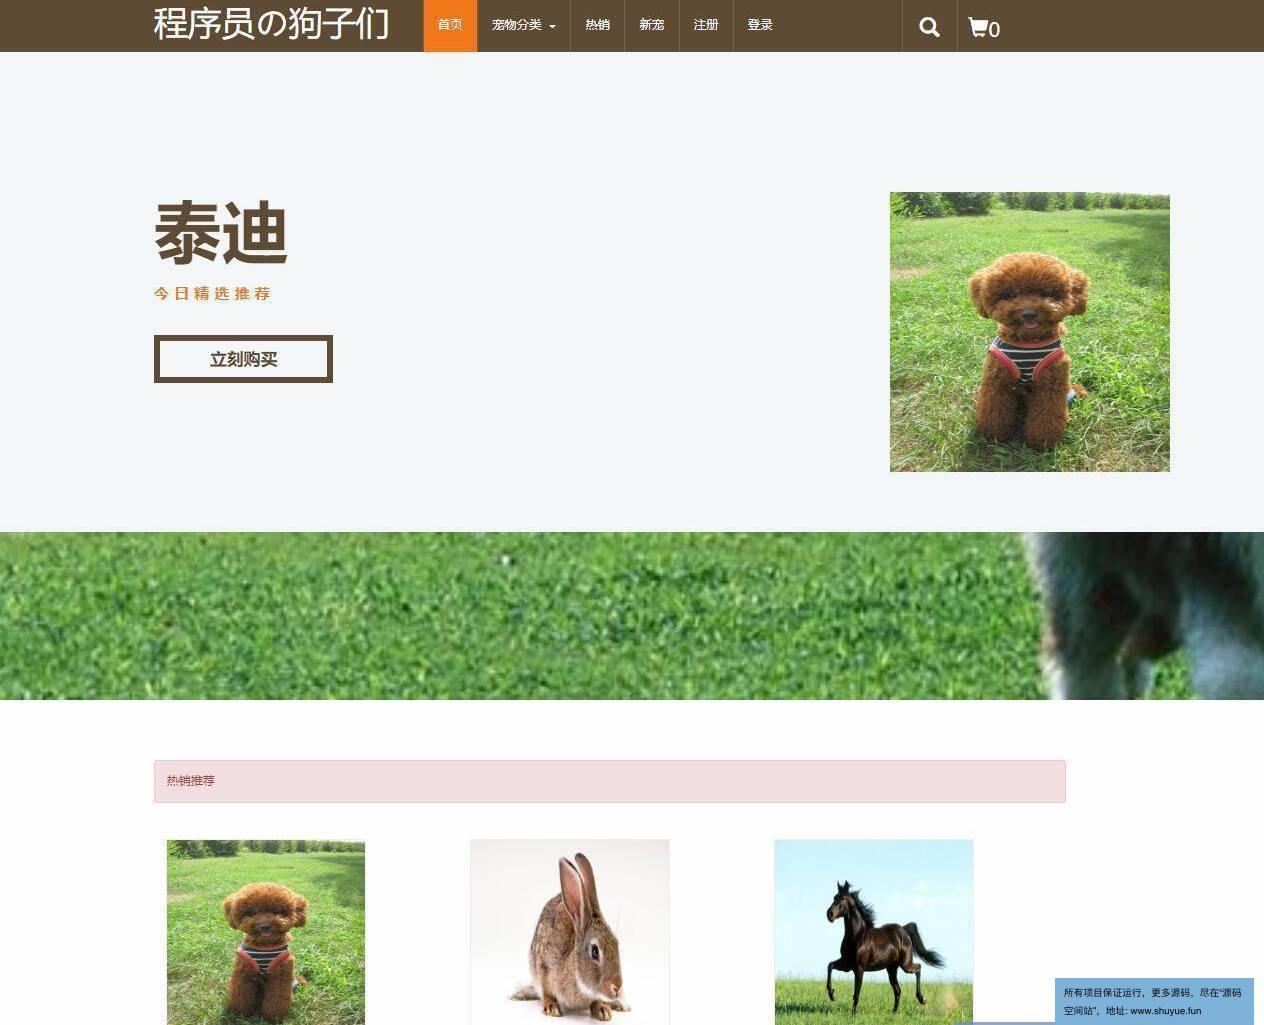Open the 热销 menu item
The width and height of the screenshot is (1264, 1025).
597,25
